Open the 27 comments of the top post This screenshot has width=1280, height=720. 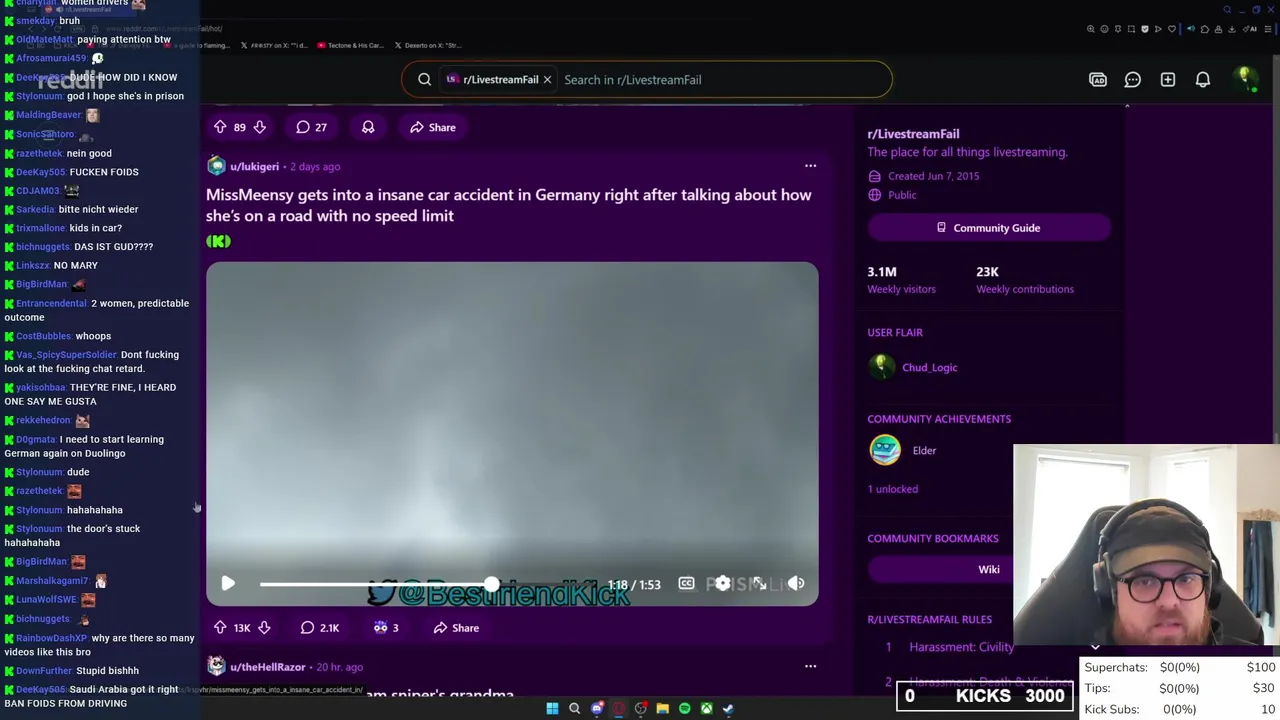point(311,127)
